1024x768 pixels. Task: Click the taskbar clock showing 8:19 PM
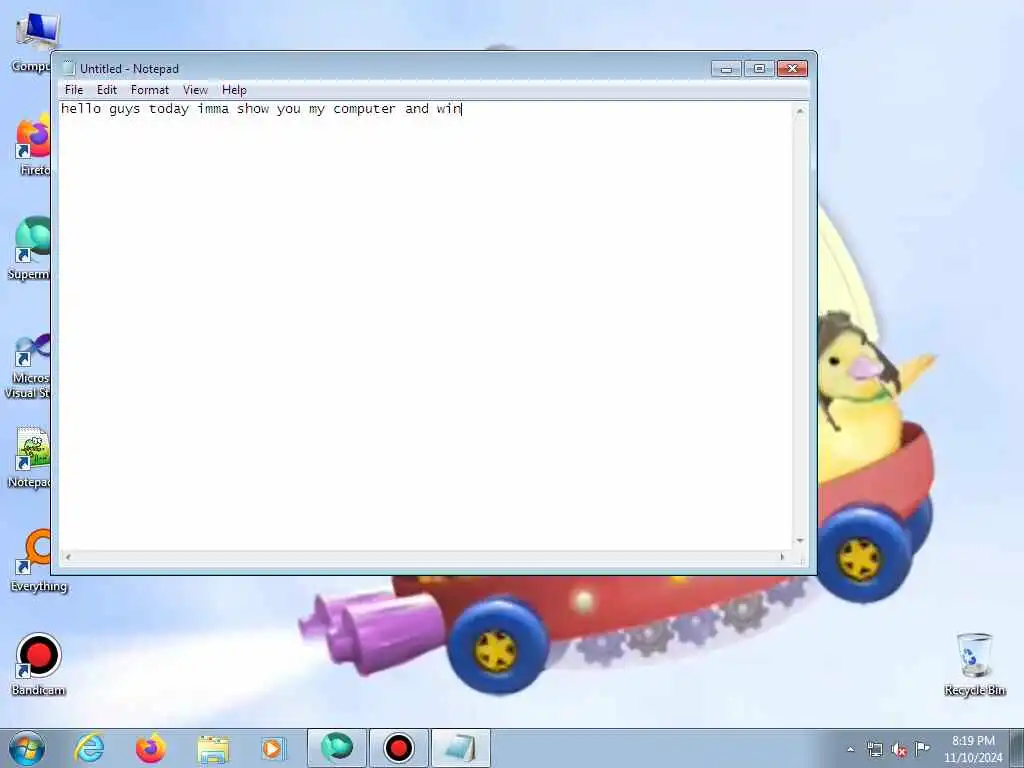(x=972, y=749)
